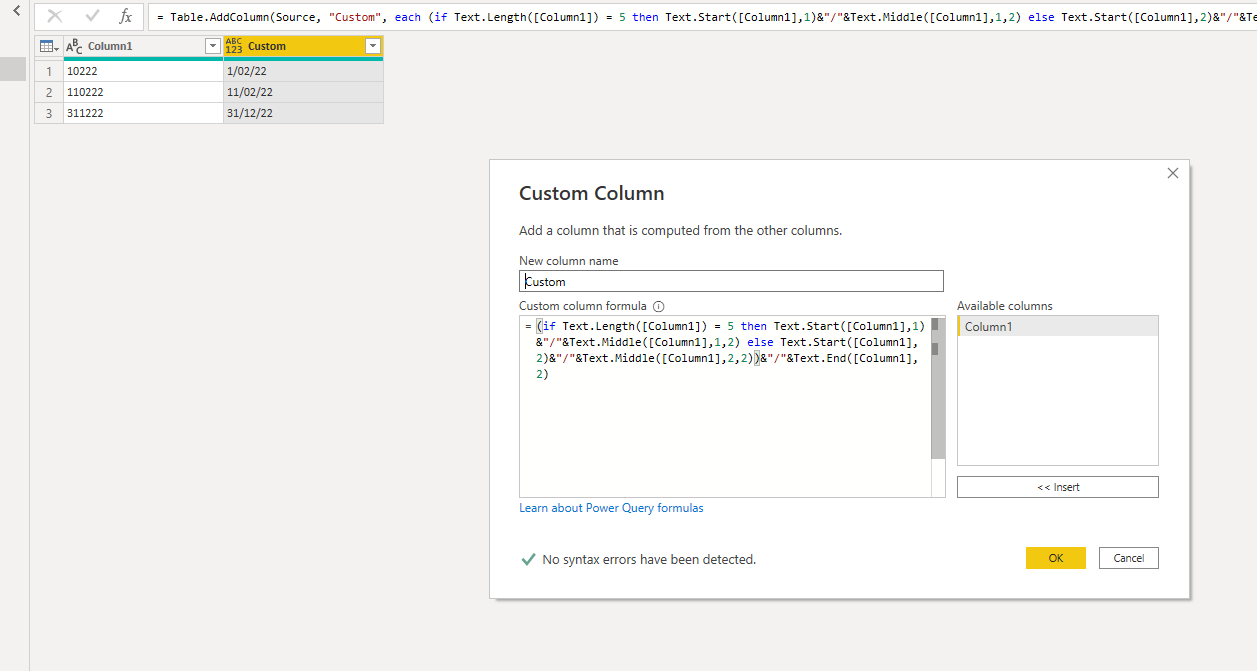
Task: Select cell containing 1/02/22
Action: tap(303, 72)
